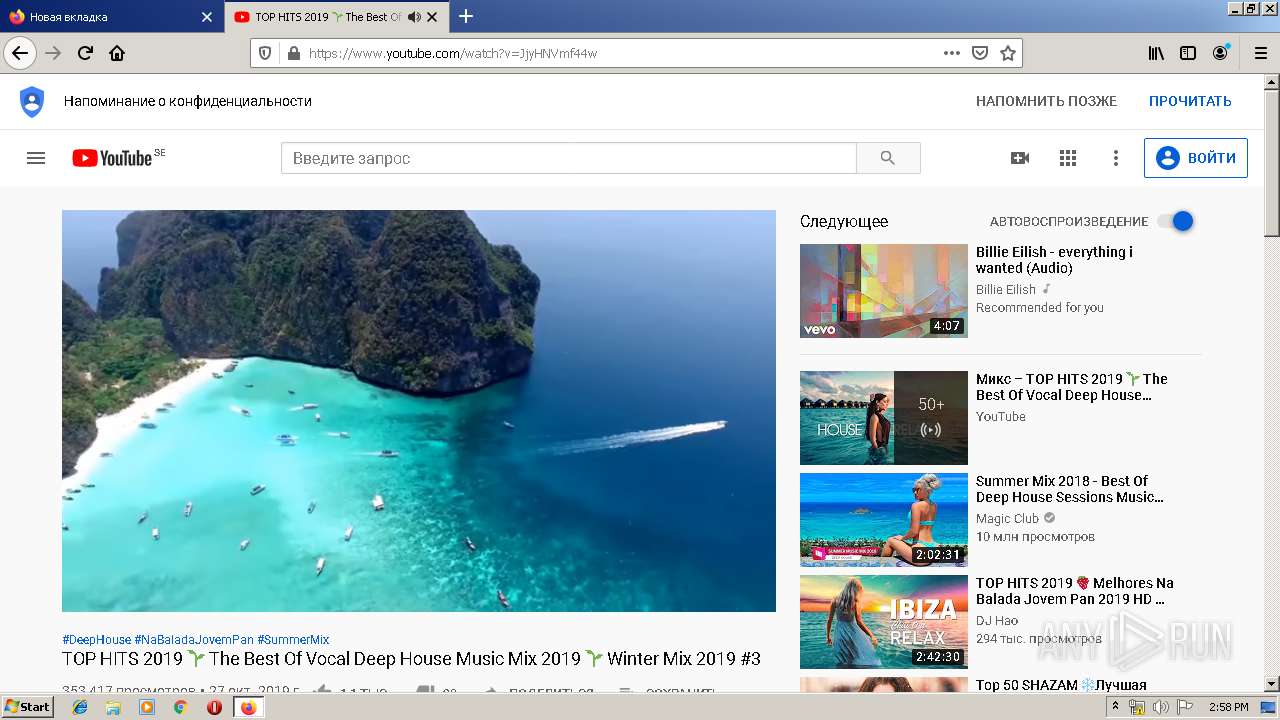Open YouTube settings three-dot menu

(1116, 158)
